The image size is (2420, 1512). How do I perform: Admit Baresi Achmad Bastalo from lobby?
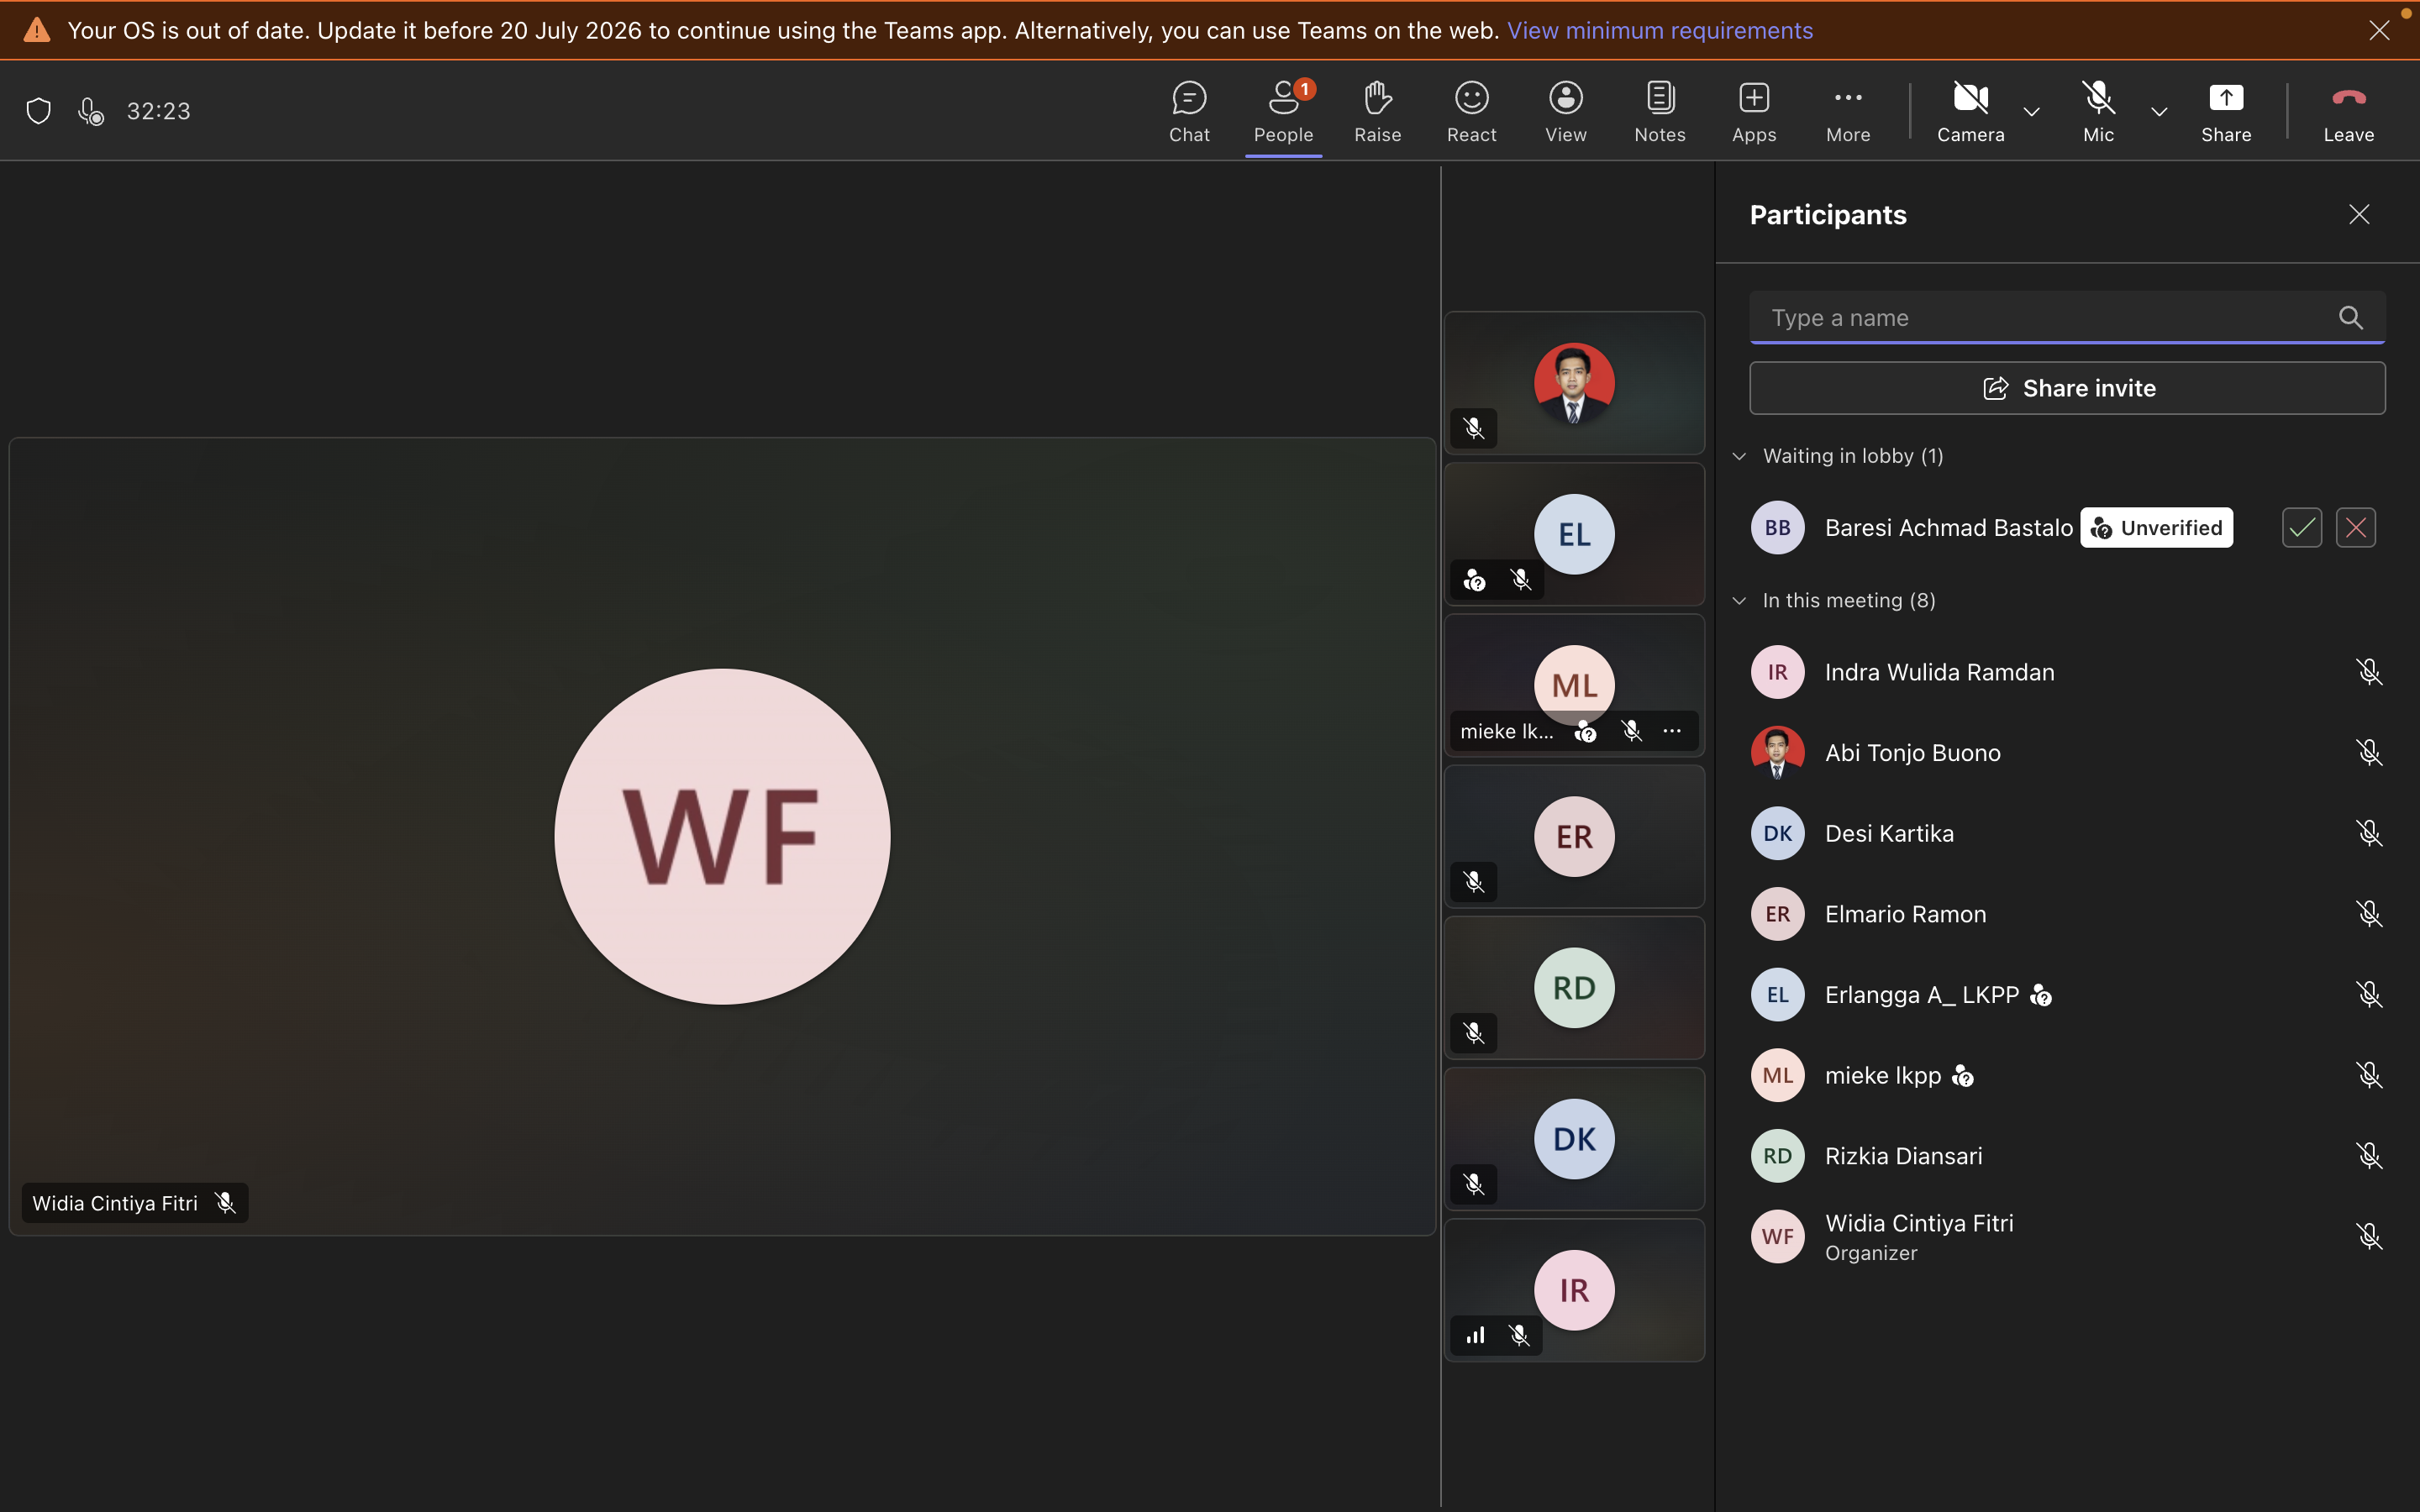tap(2301, 527)
